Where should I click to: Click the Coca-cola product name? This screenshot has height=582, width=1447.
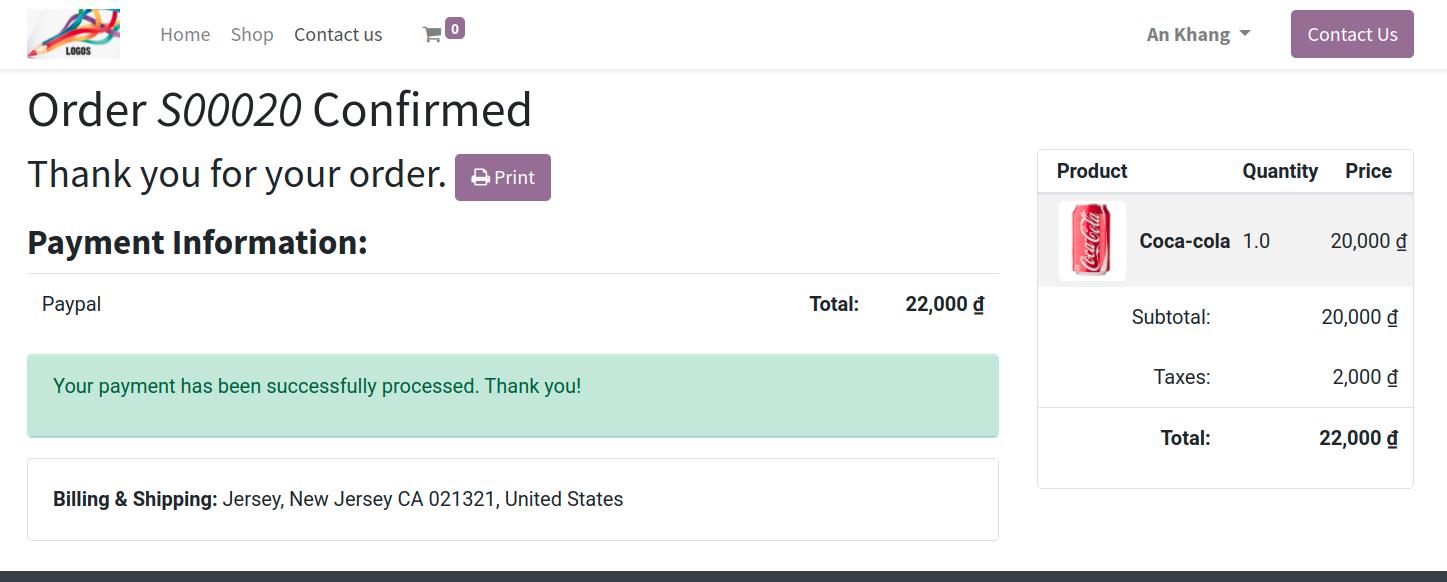(x=1184, y=241)
